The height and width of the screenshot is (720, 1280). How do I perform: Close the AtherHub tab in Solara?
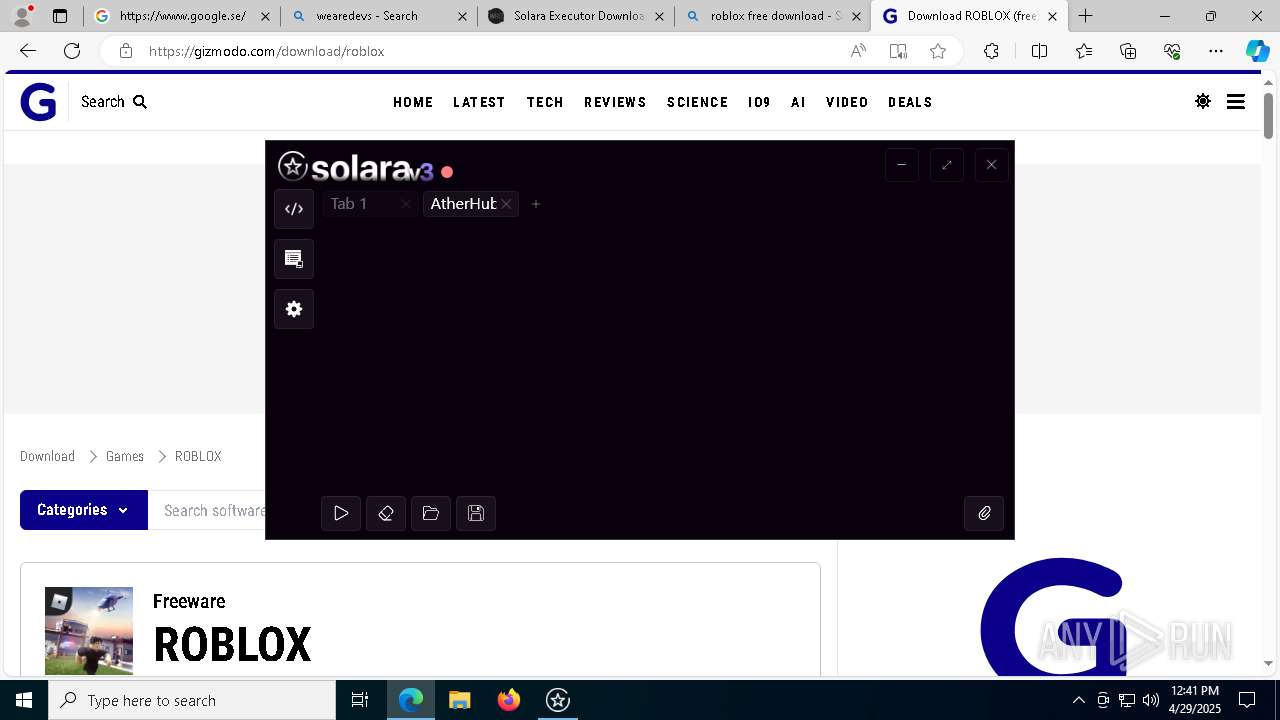coord(507,204)
